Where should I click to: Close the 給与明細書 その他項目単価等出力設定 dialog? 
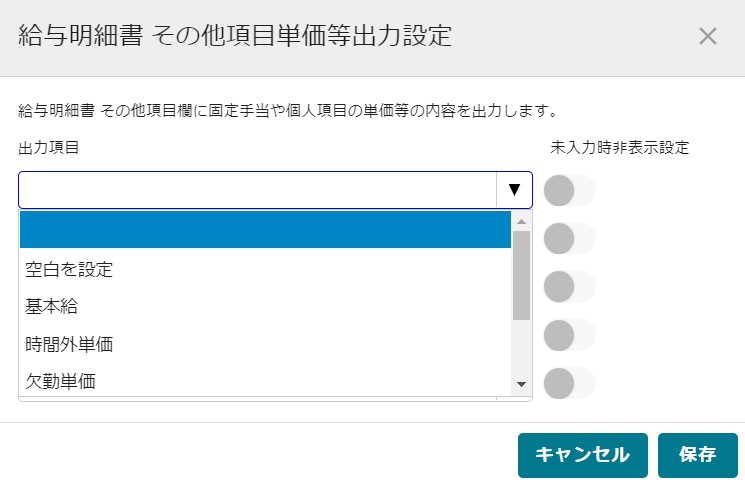tap(707, 36)
